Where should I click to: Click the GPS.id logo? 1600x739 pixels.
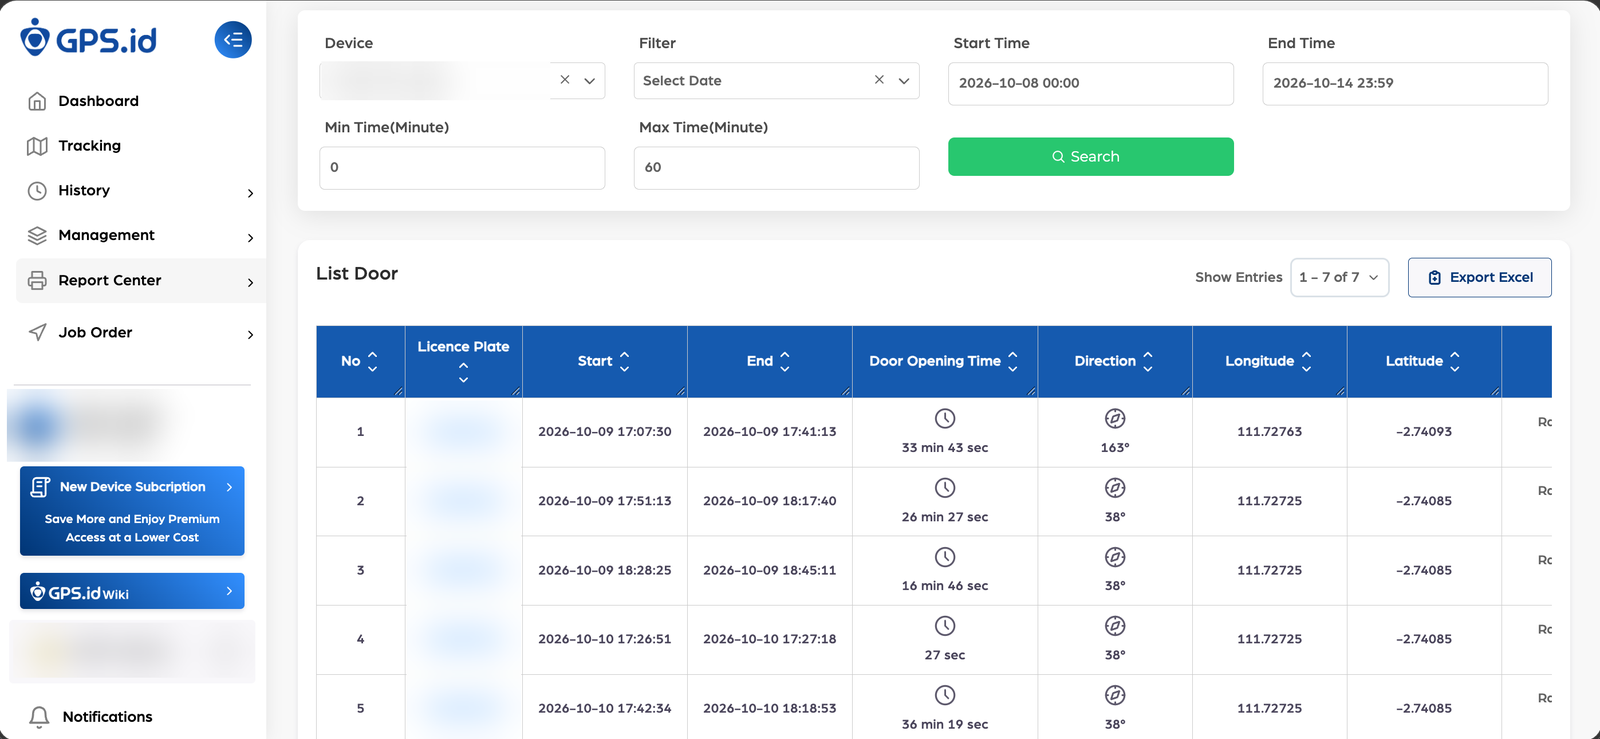pos(89,38)
